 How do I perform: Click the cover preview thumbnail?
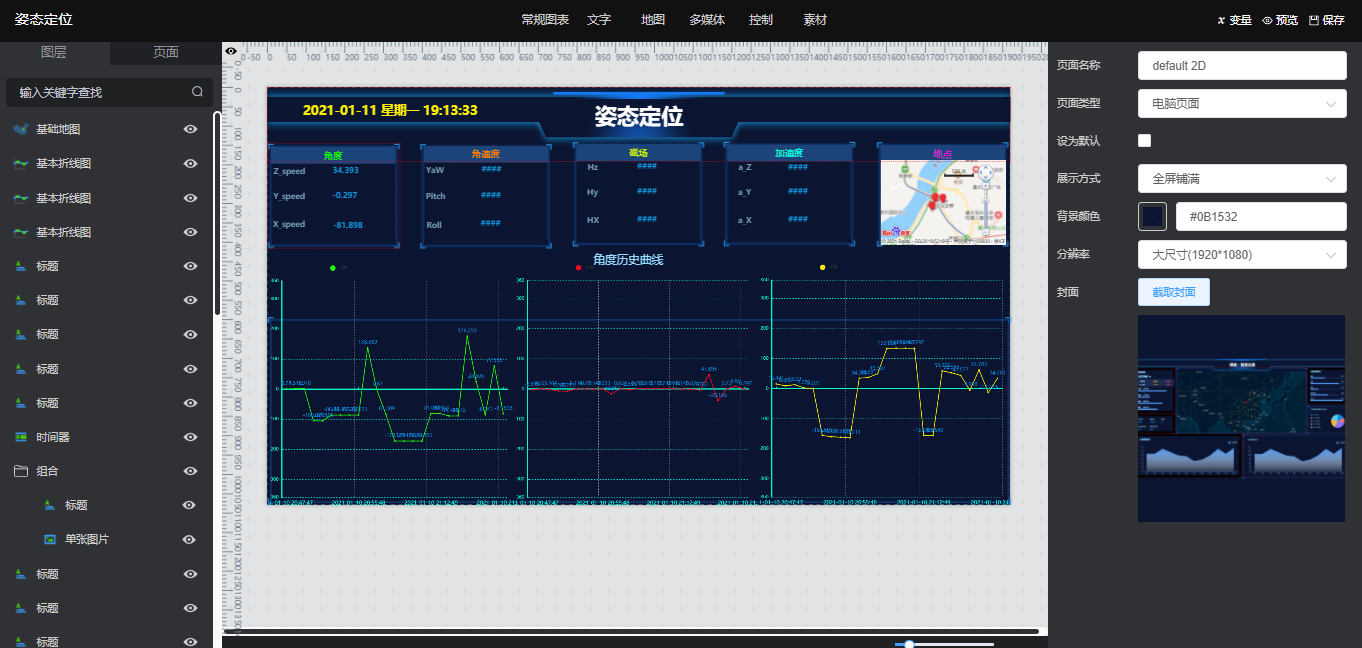coord(1241,418)
